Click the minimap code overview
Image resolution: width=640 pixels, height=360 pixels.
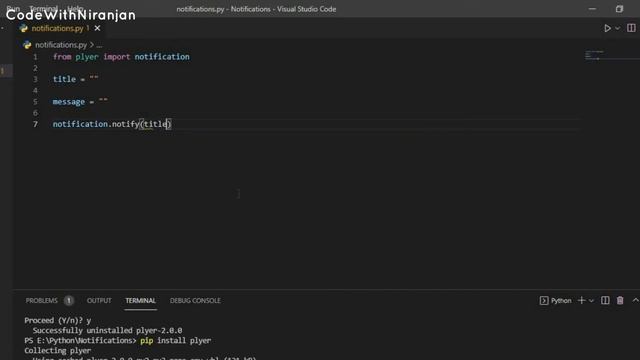(611, 55)
